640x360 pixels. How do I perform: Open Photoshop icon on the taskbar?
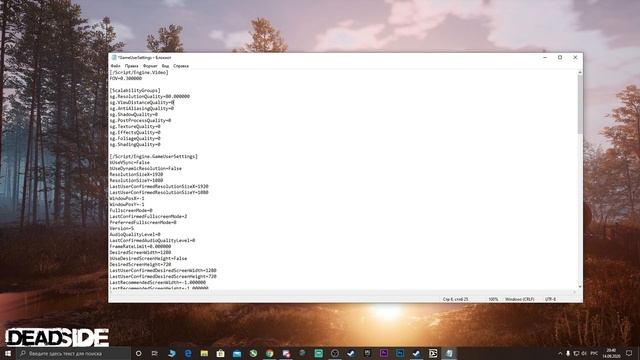click(400, 353)
